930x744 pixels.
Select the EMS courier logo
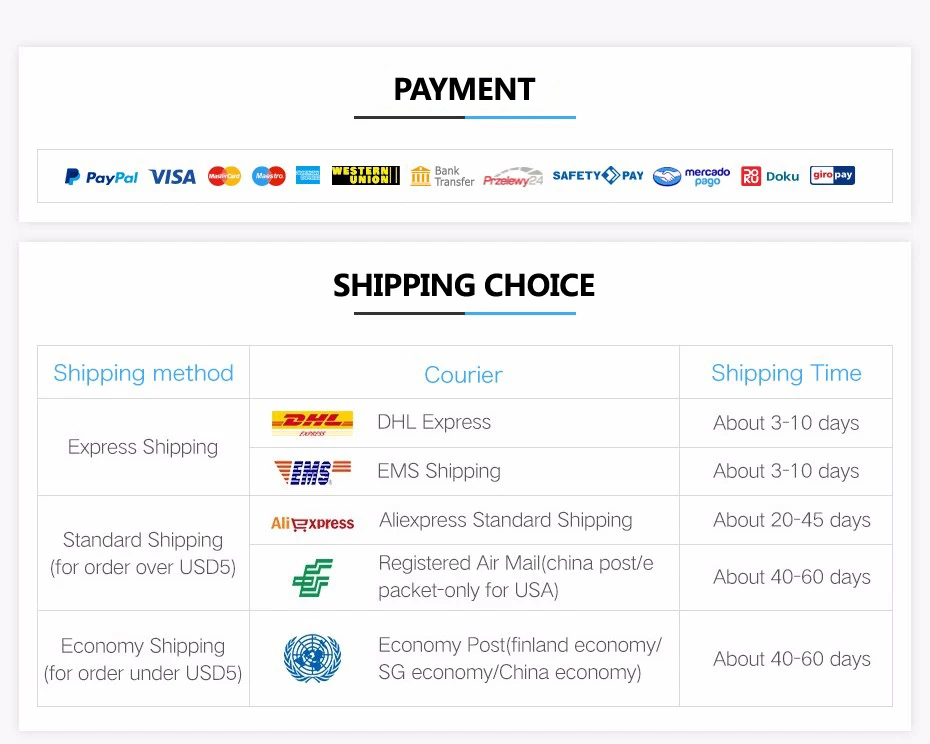click(312, 472)
